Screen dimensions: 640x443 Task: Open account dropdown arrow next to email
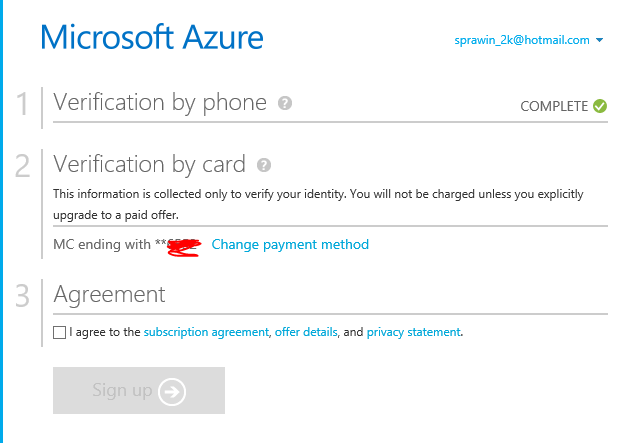[599, 41]
